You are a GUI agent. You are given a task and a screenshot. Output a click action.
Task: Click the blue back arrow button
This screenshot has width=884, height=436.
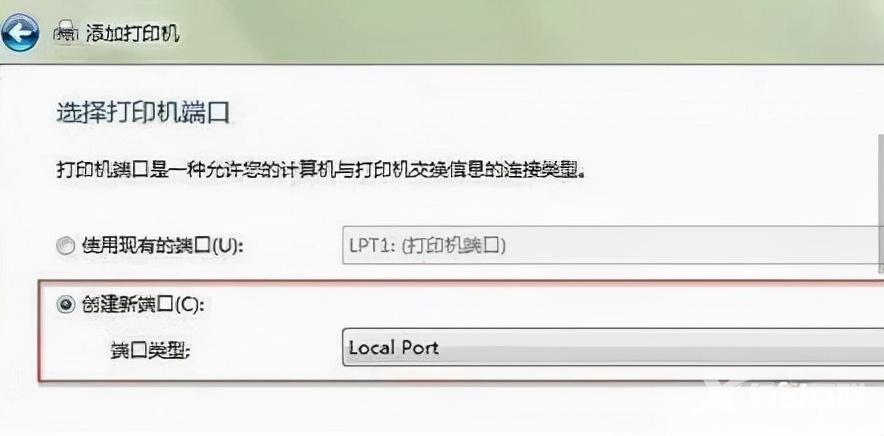[19, 33]
